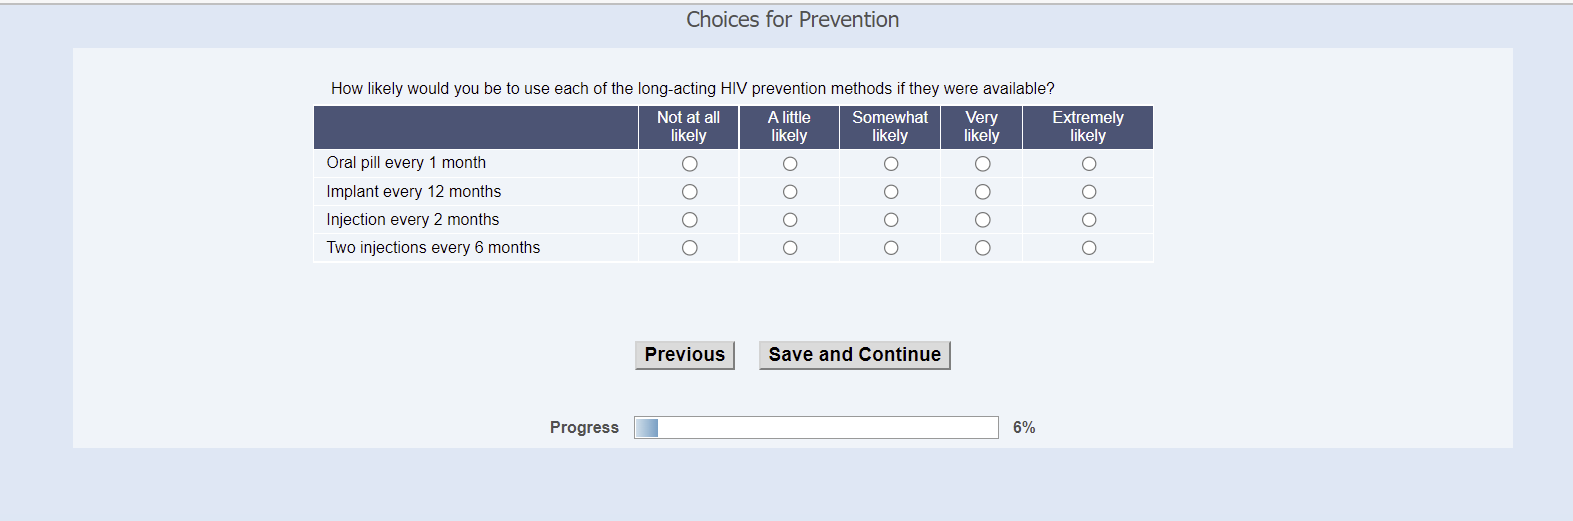1573x521 pixels.
Task: Pick 'Somewhat likely' for Injection every 2 months
Action: [x=891, y=220]
